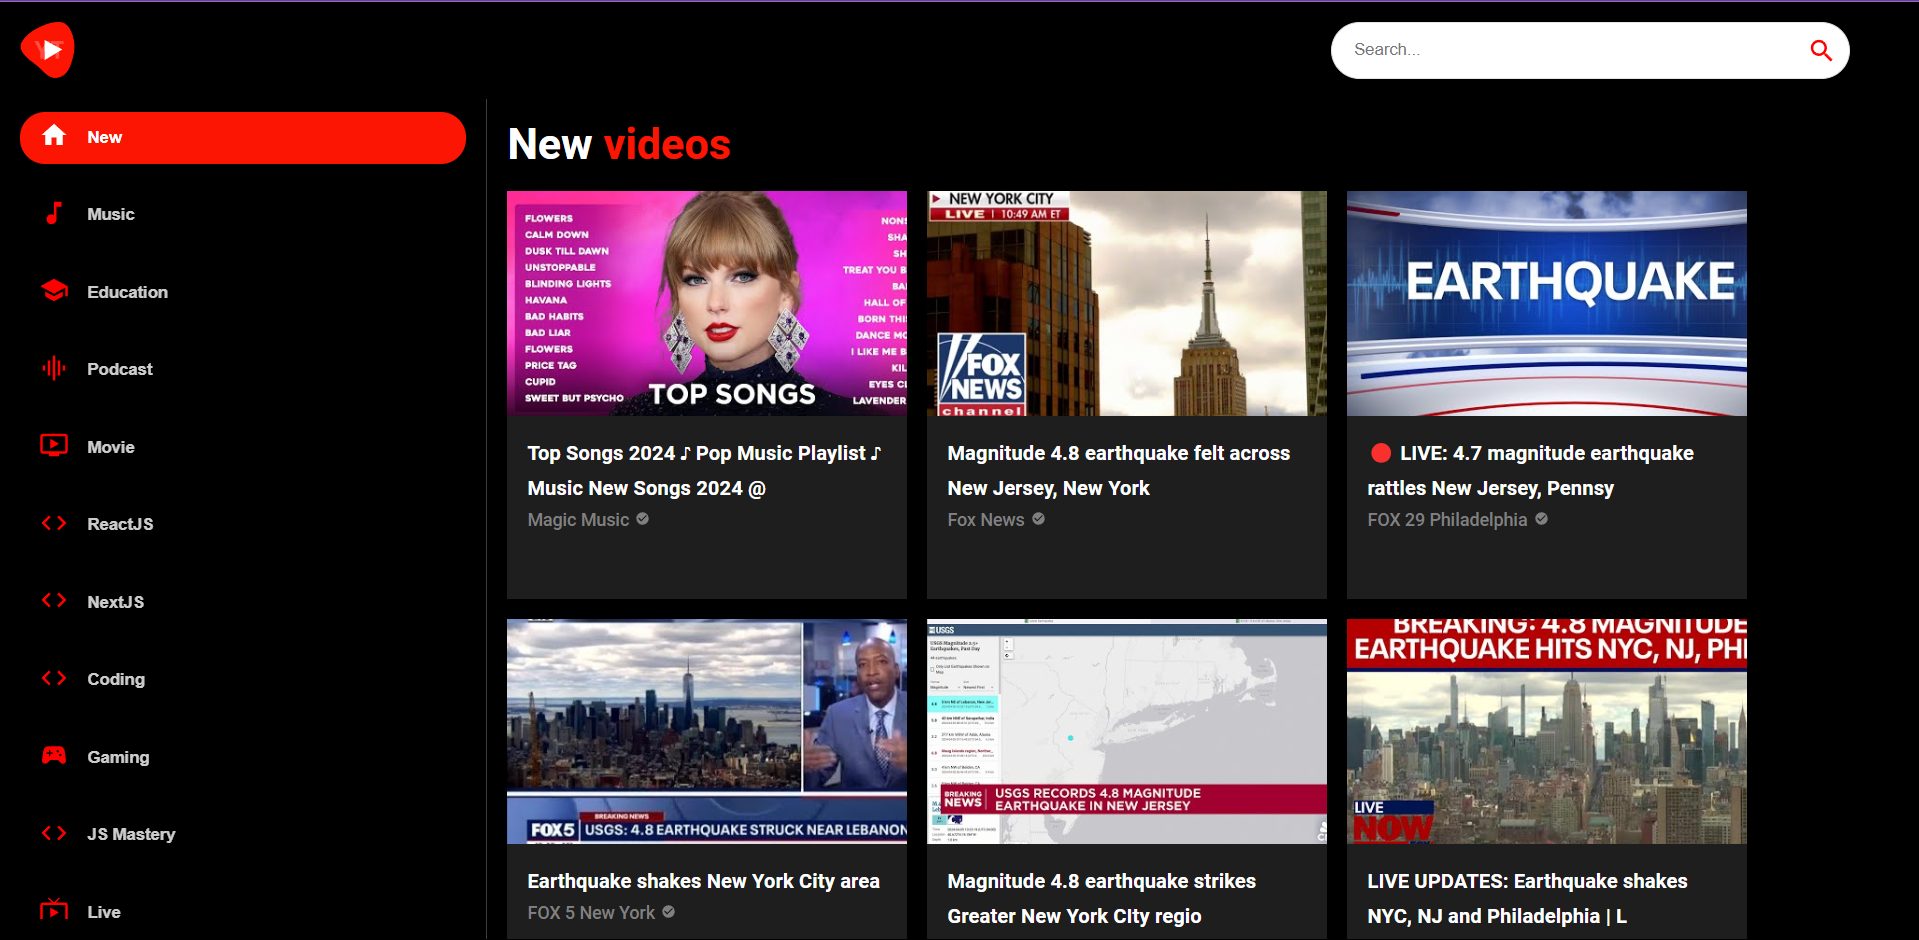The image size is (1919, 940).
Task: Open Magnitude 4.8 earthquake strikes Greater title
Action: click(1102, 898)
